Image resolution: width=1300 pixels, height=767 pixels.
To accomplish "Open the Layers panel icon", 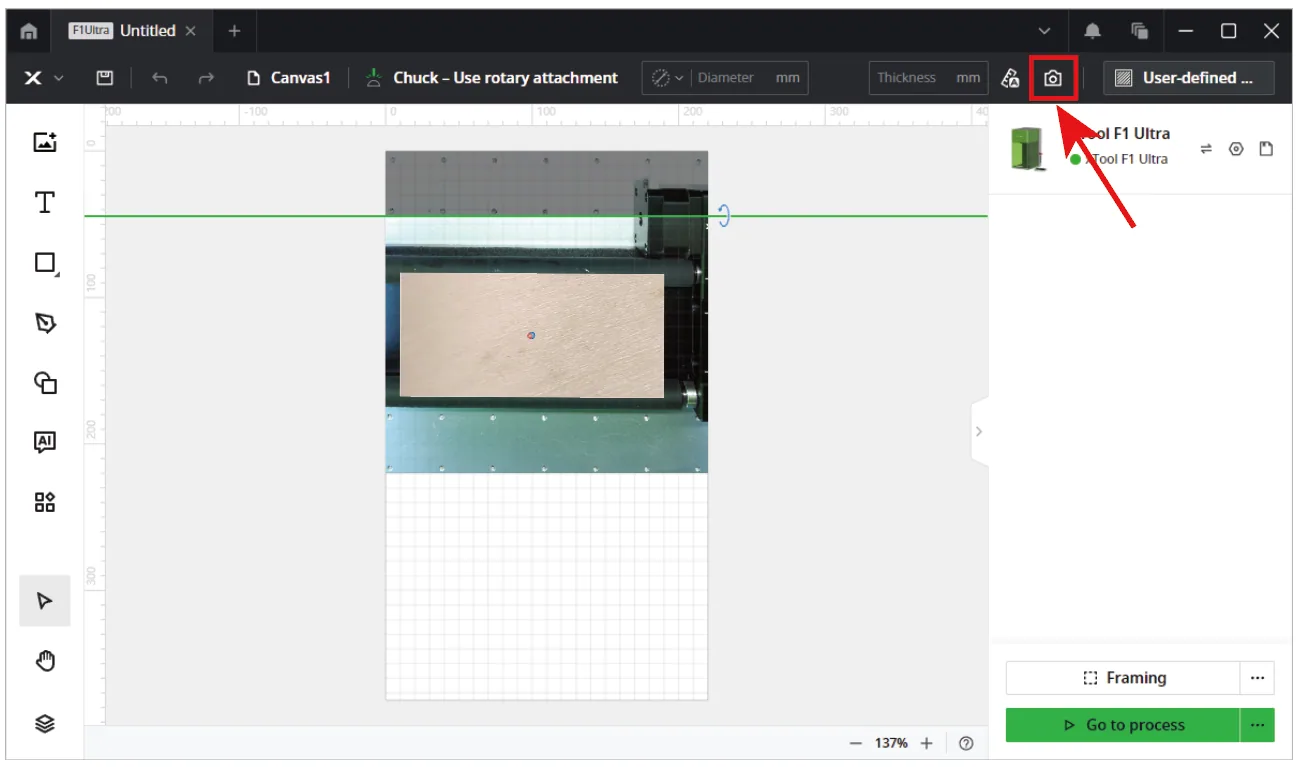I will tap(45, 724).
